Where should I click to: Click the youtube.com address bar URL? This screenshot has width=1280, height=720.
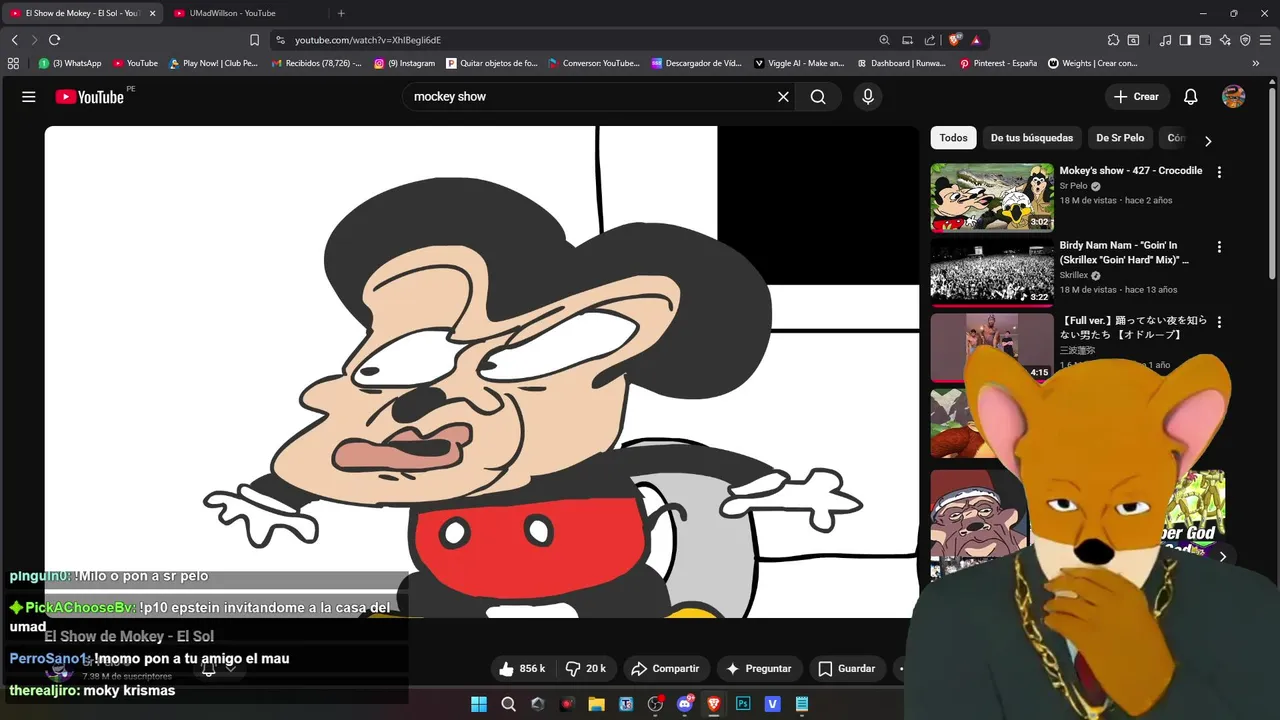(368, 40)
